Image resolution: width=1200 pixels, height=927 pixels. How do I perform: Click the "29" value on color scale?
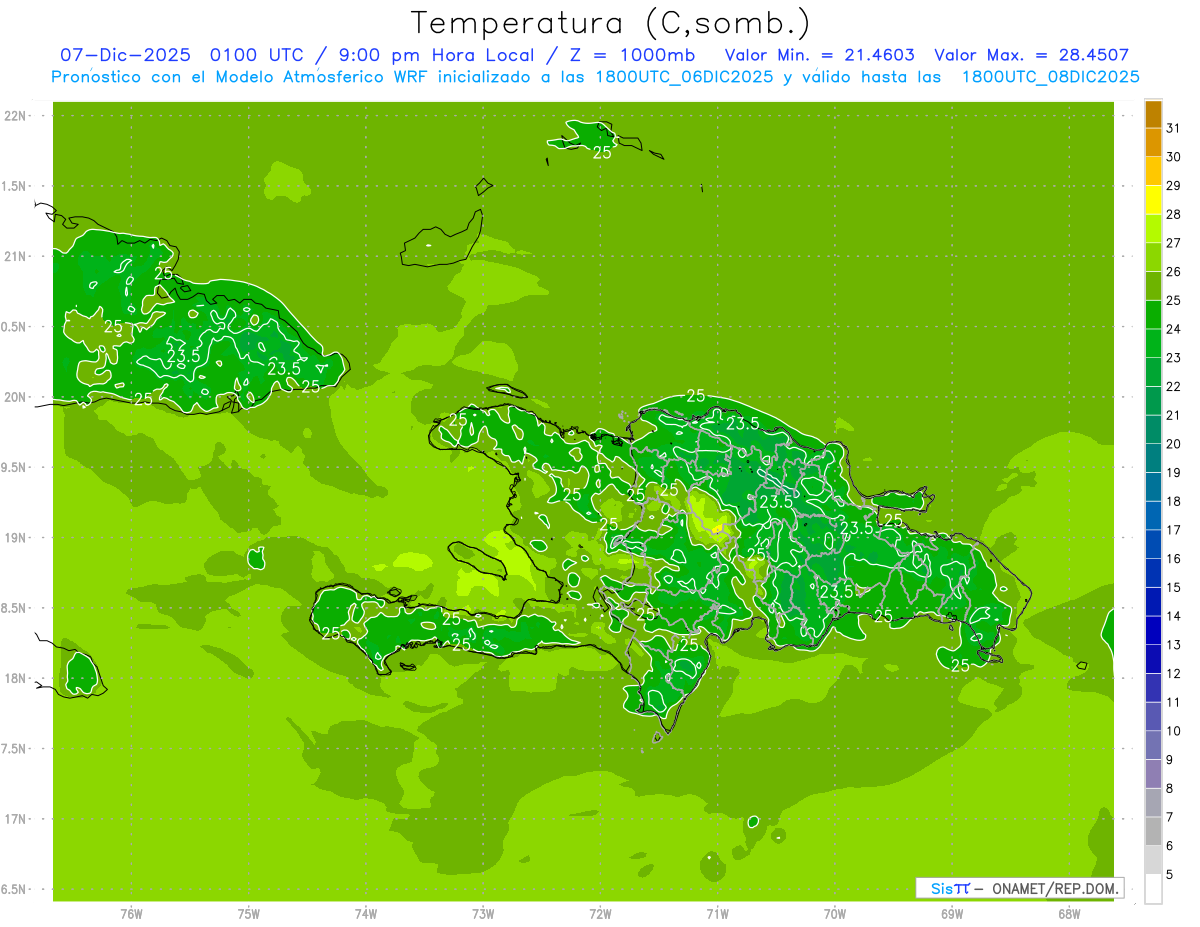[1174, 185]
